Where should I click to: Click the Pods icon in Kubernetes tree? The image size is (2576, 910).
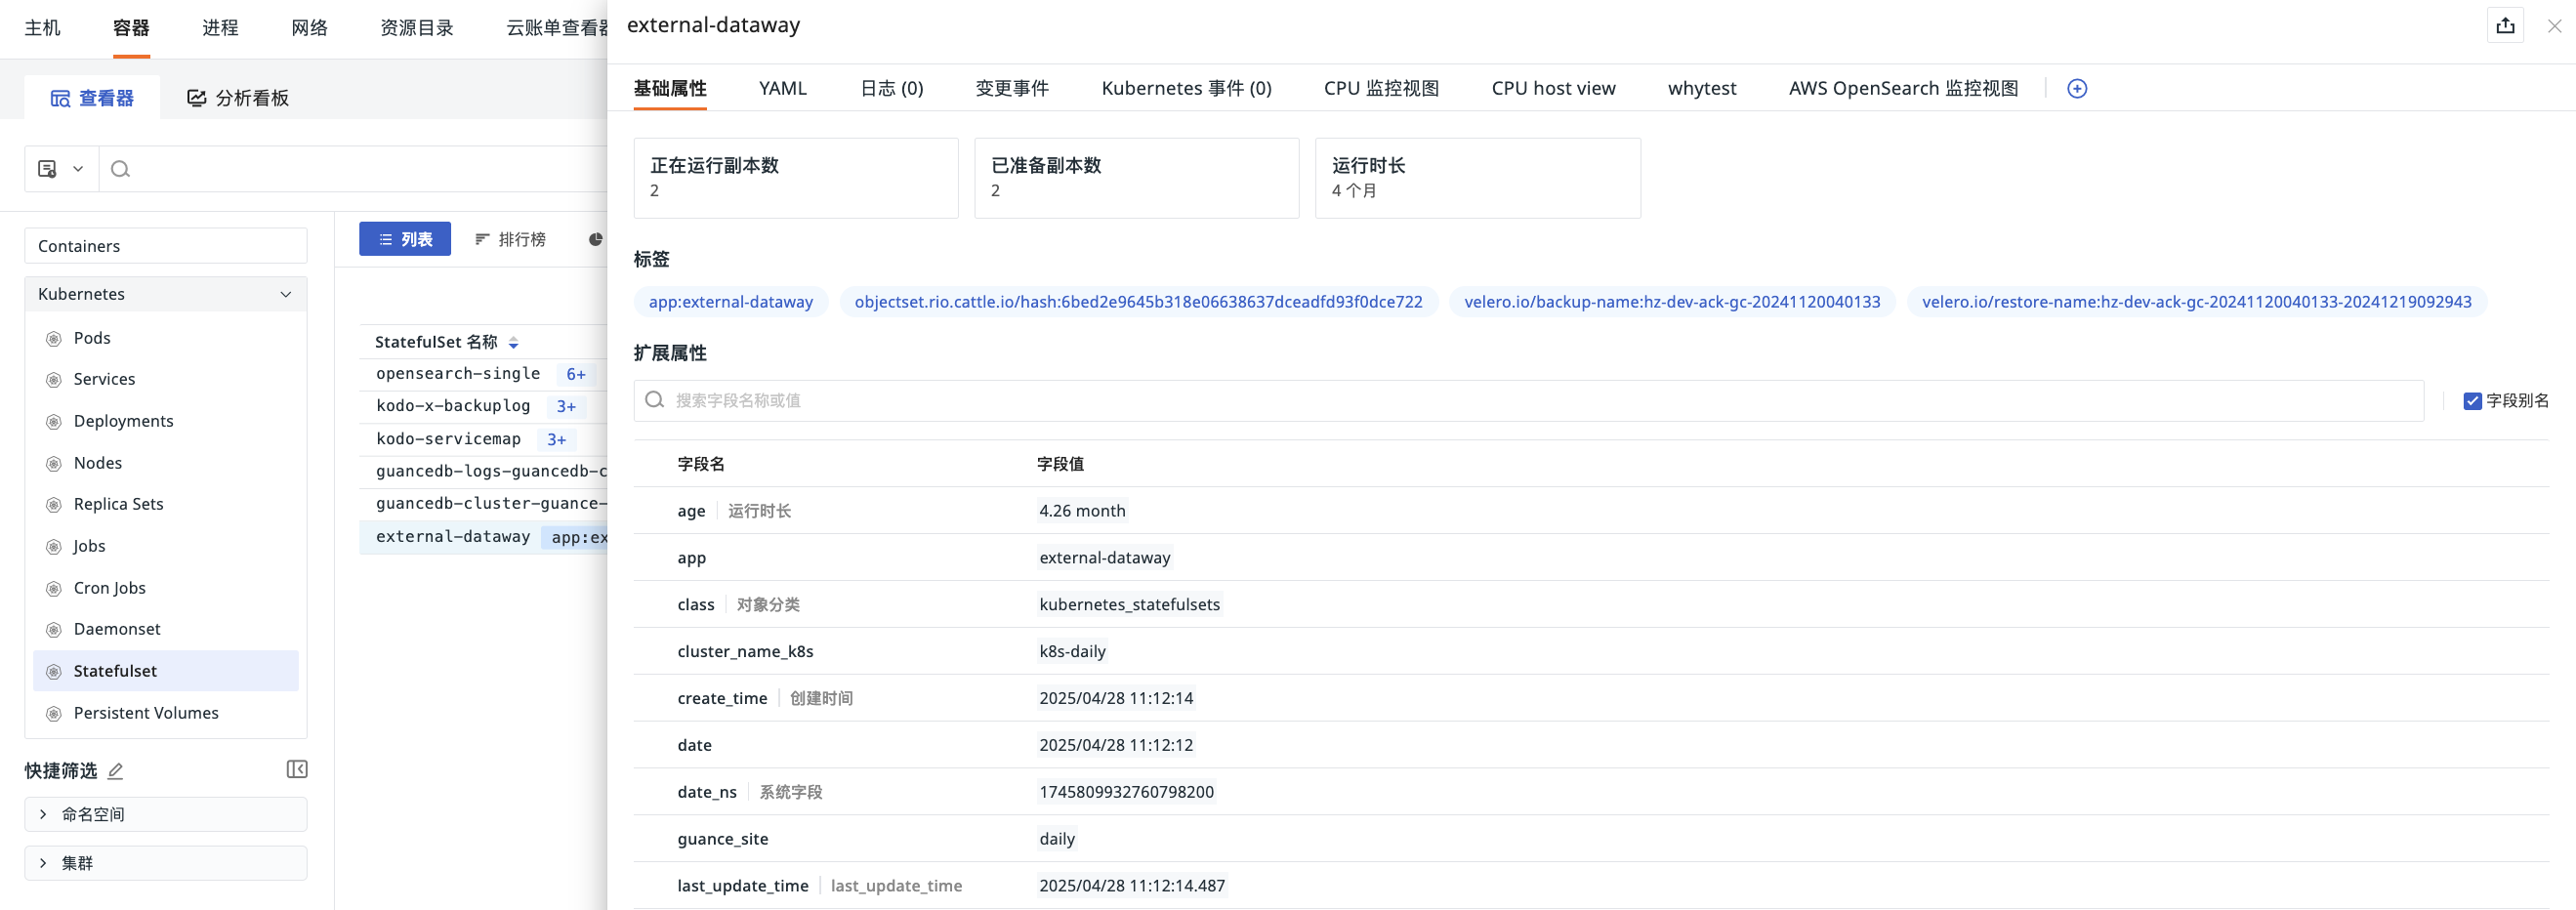54,339
